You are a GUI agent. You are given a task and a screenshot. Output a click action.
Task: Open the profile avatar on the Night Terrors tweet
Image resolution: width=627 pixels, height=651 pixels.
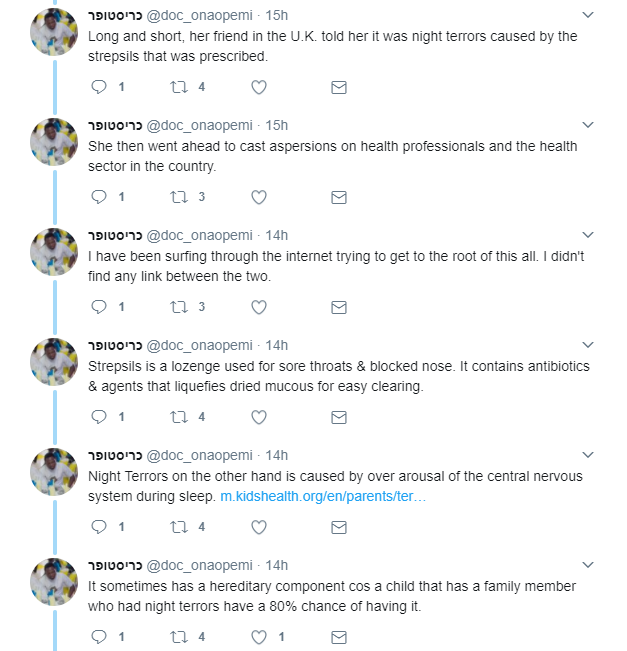pos(54,472)
